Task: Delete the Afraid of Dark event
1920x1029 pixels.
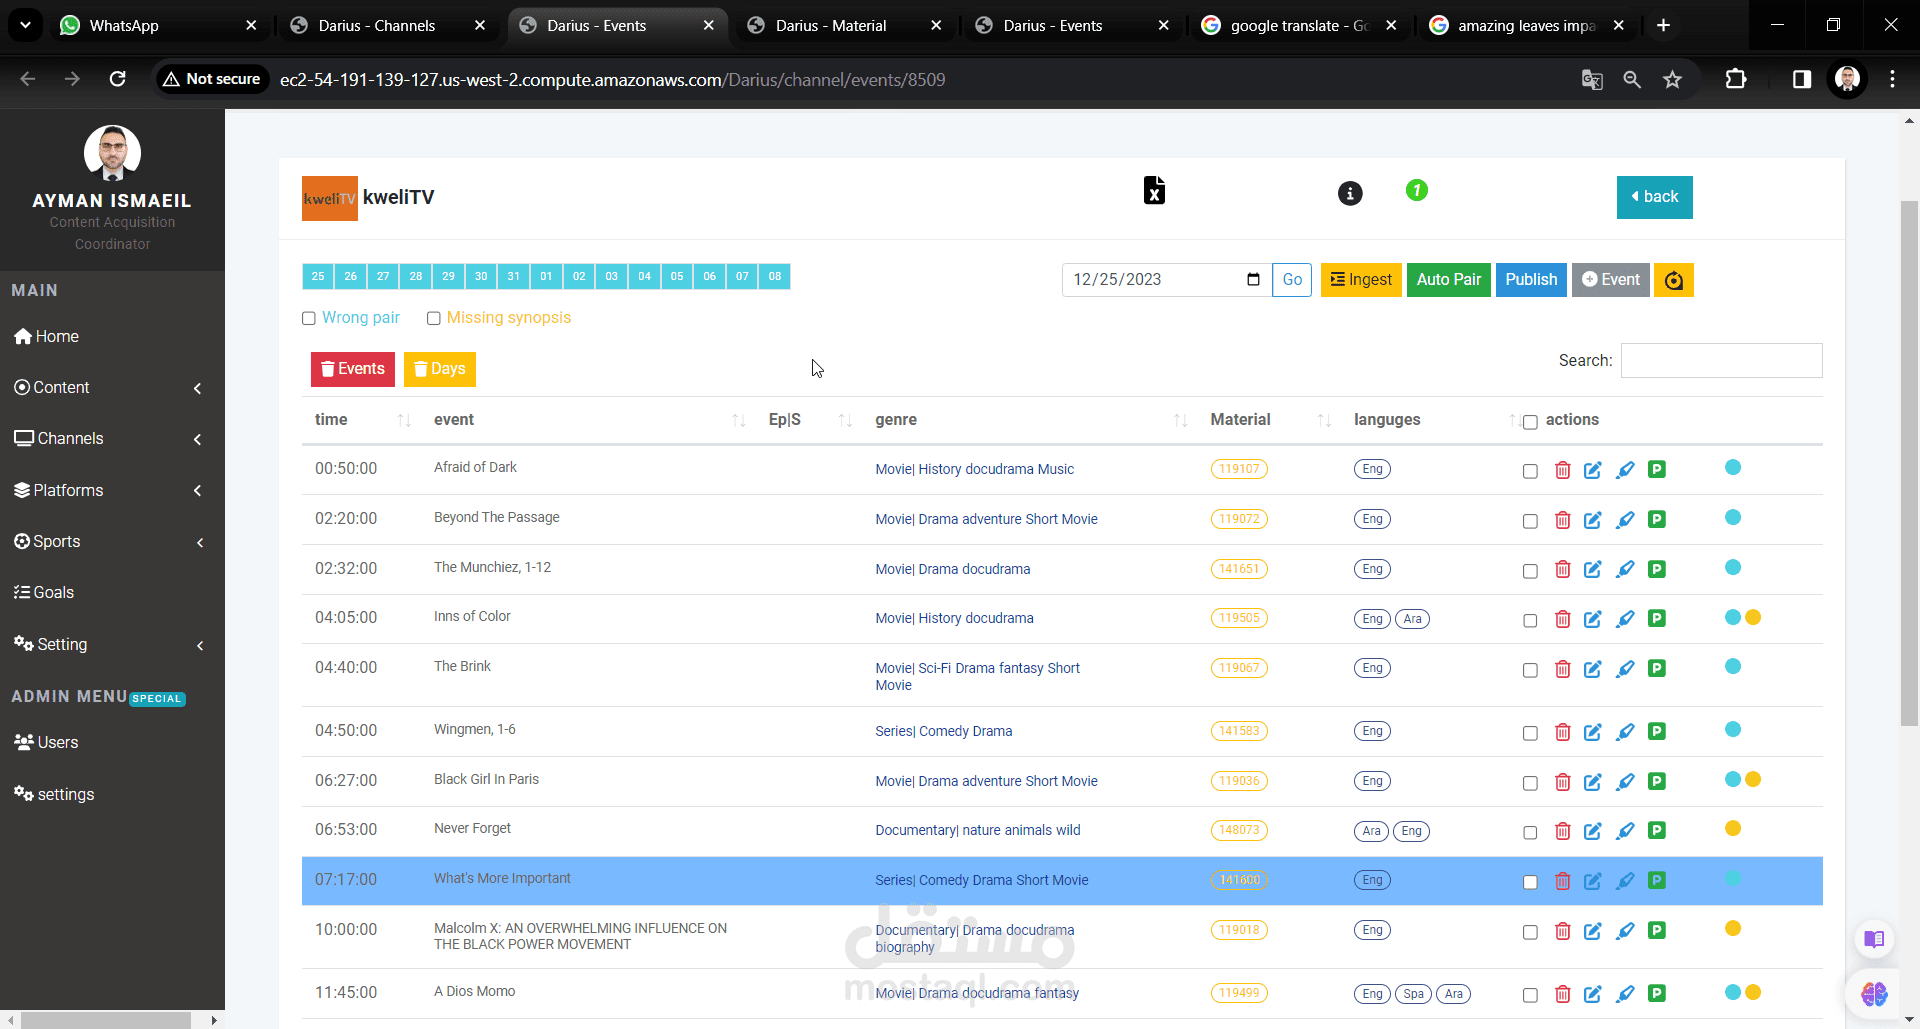Action: click(x=1562, y=470)
